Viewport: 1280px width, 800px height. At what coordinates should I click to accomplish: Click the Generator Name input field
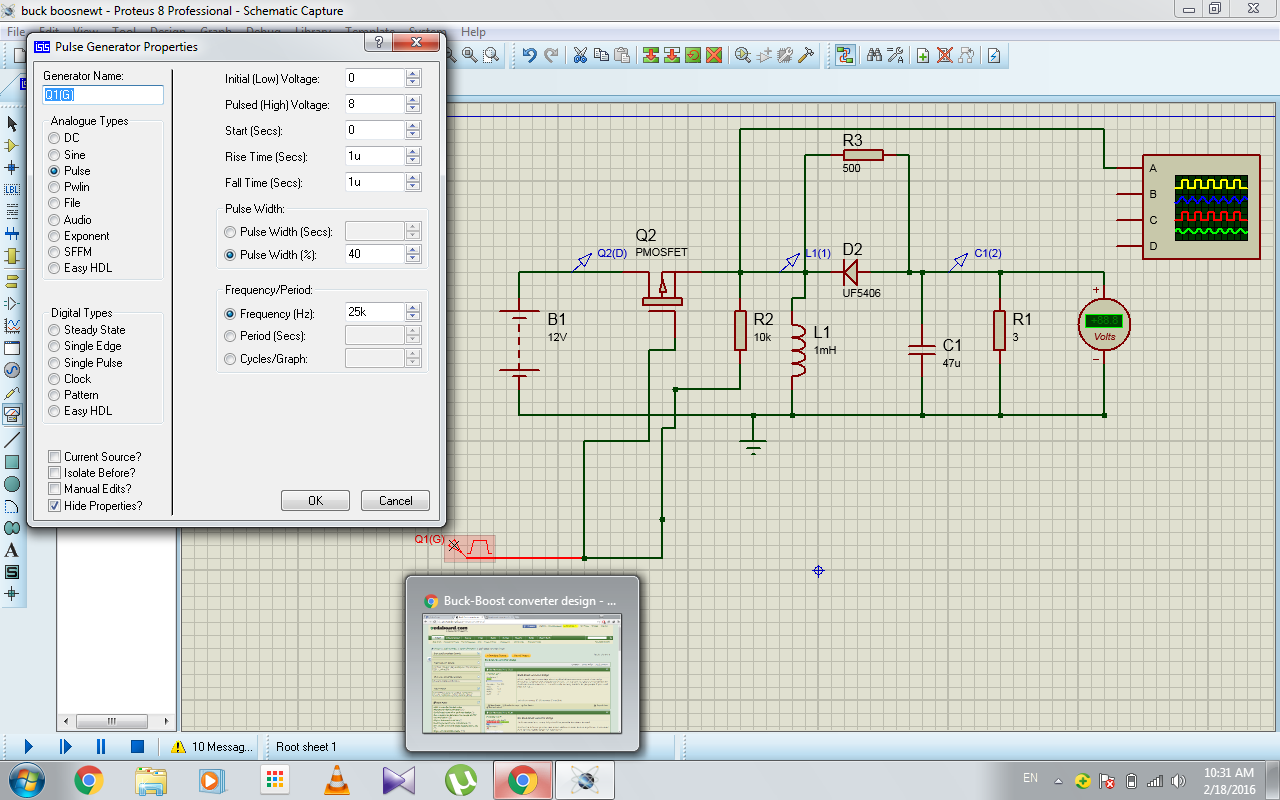pos(103,95)
